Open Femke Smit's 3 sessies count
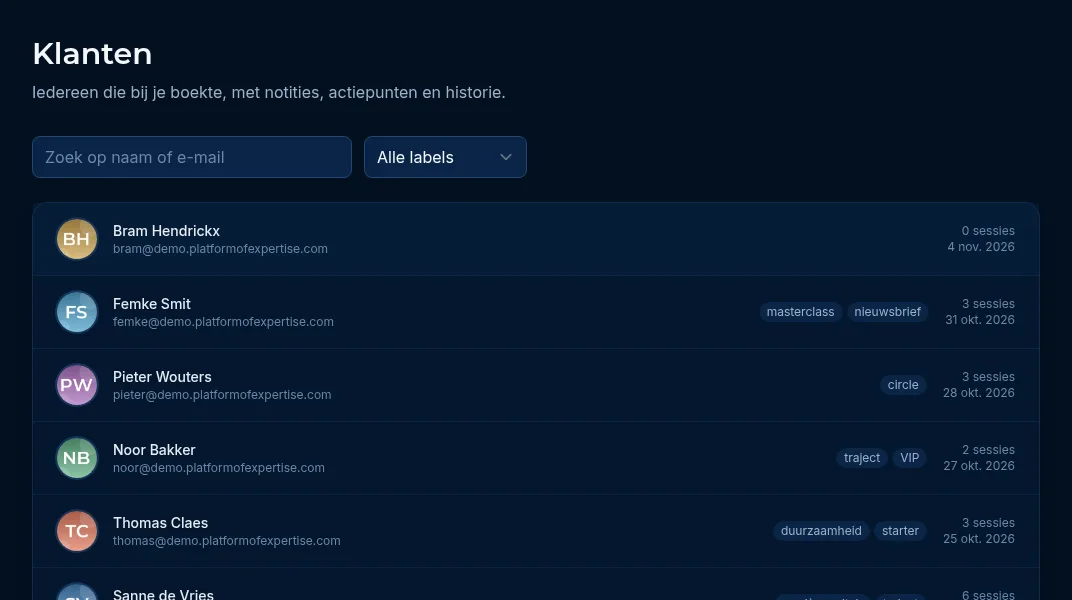The width and height of the screenshot is (1072, 600). click(x=988, y=303)
